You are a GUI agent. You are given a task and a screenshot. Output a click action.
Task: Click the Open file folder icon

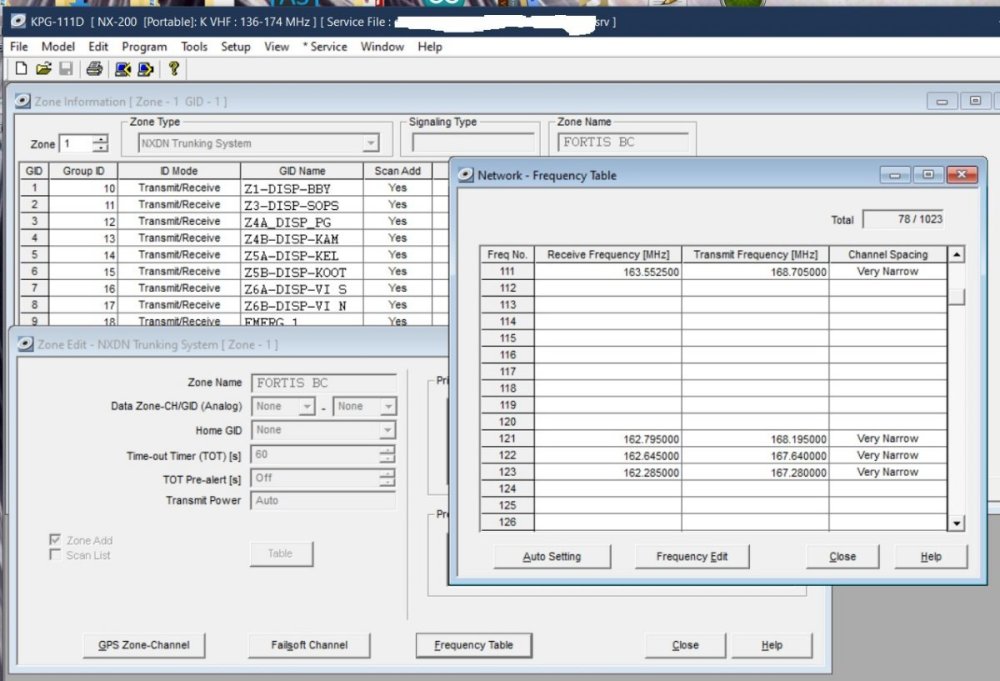(43, 69)
